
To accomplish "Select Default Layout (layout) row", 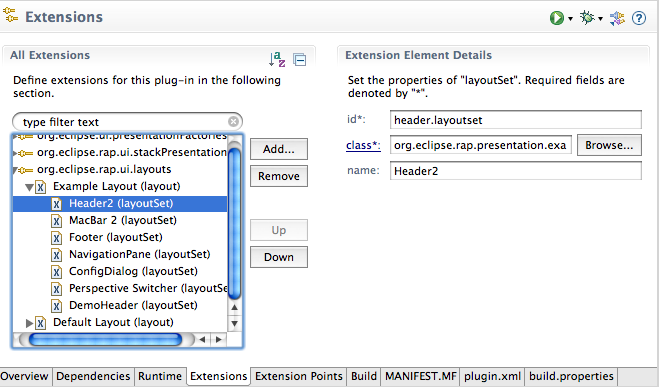I will [x=120, y=322].
